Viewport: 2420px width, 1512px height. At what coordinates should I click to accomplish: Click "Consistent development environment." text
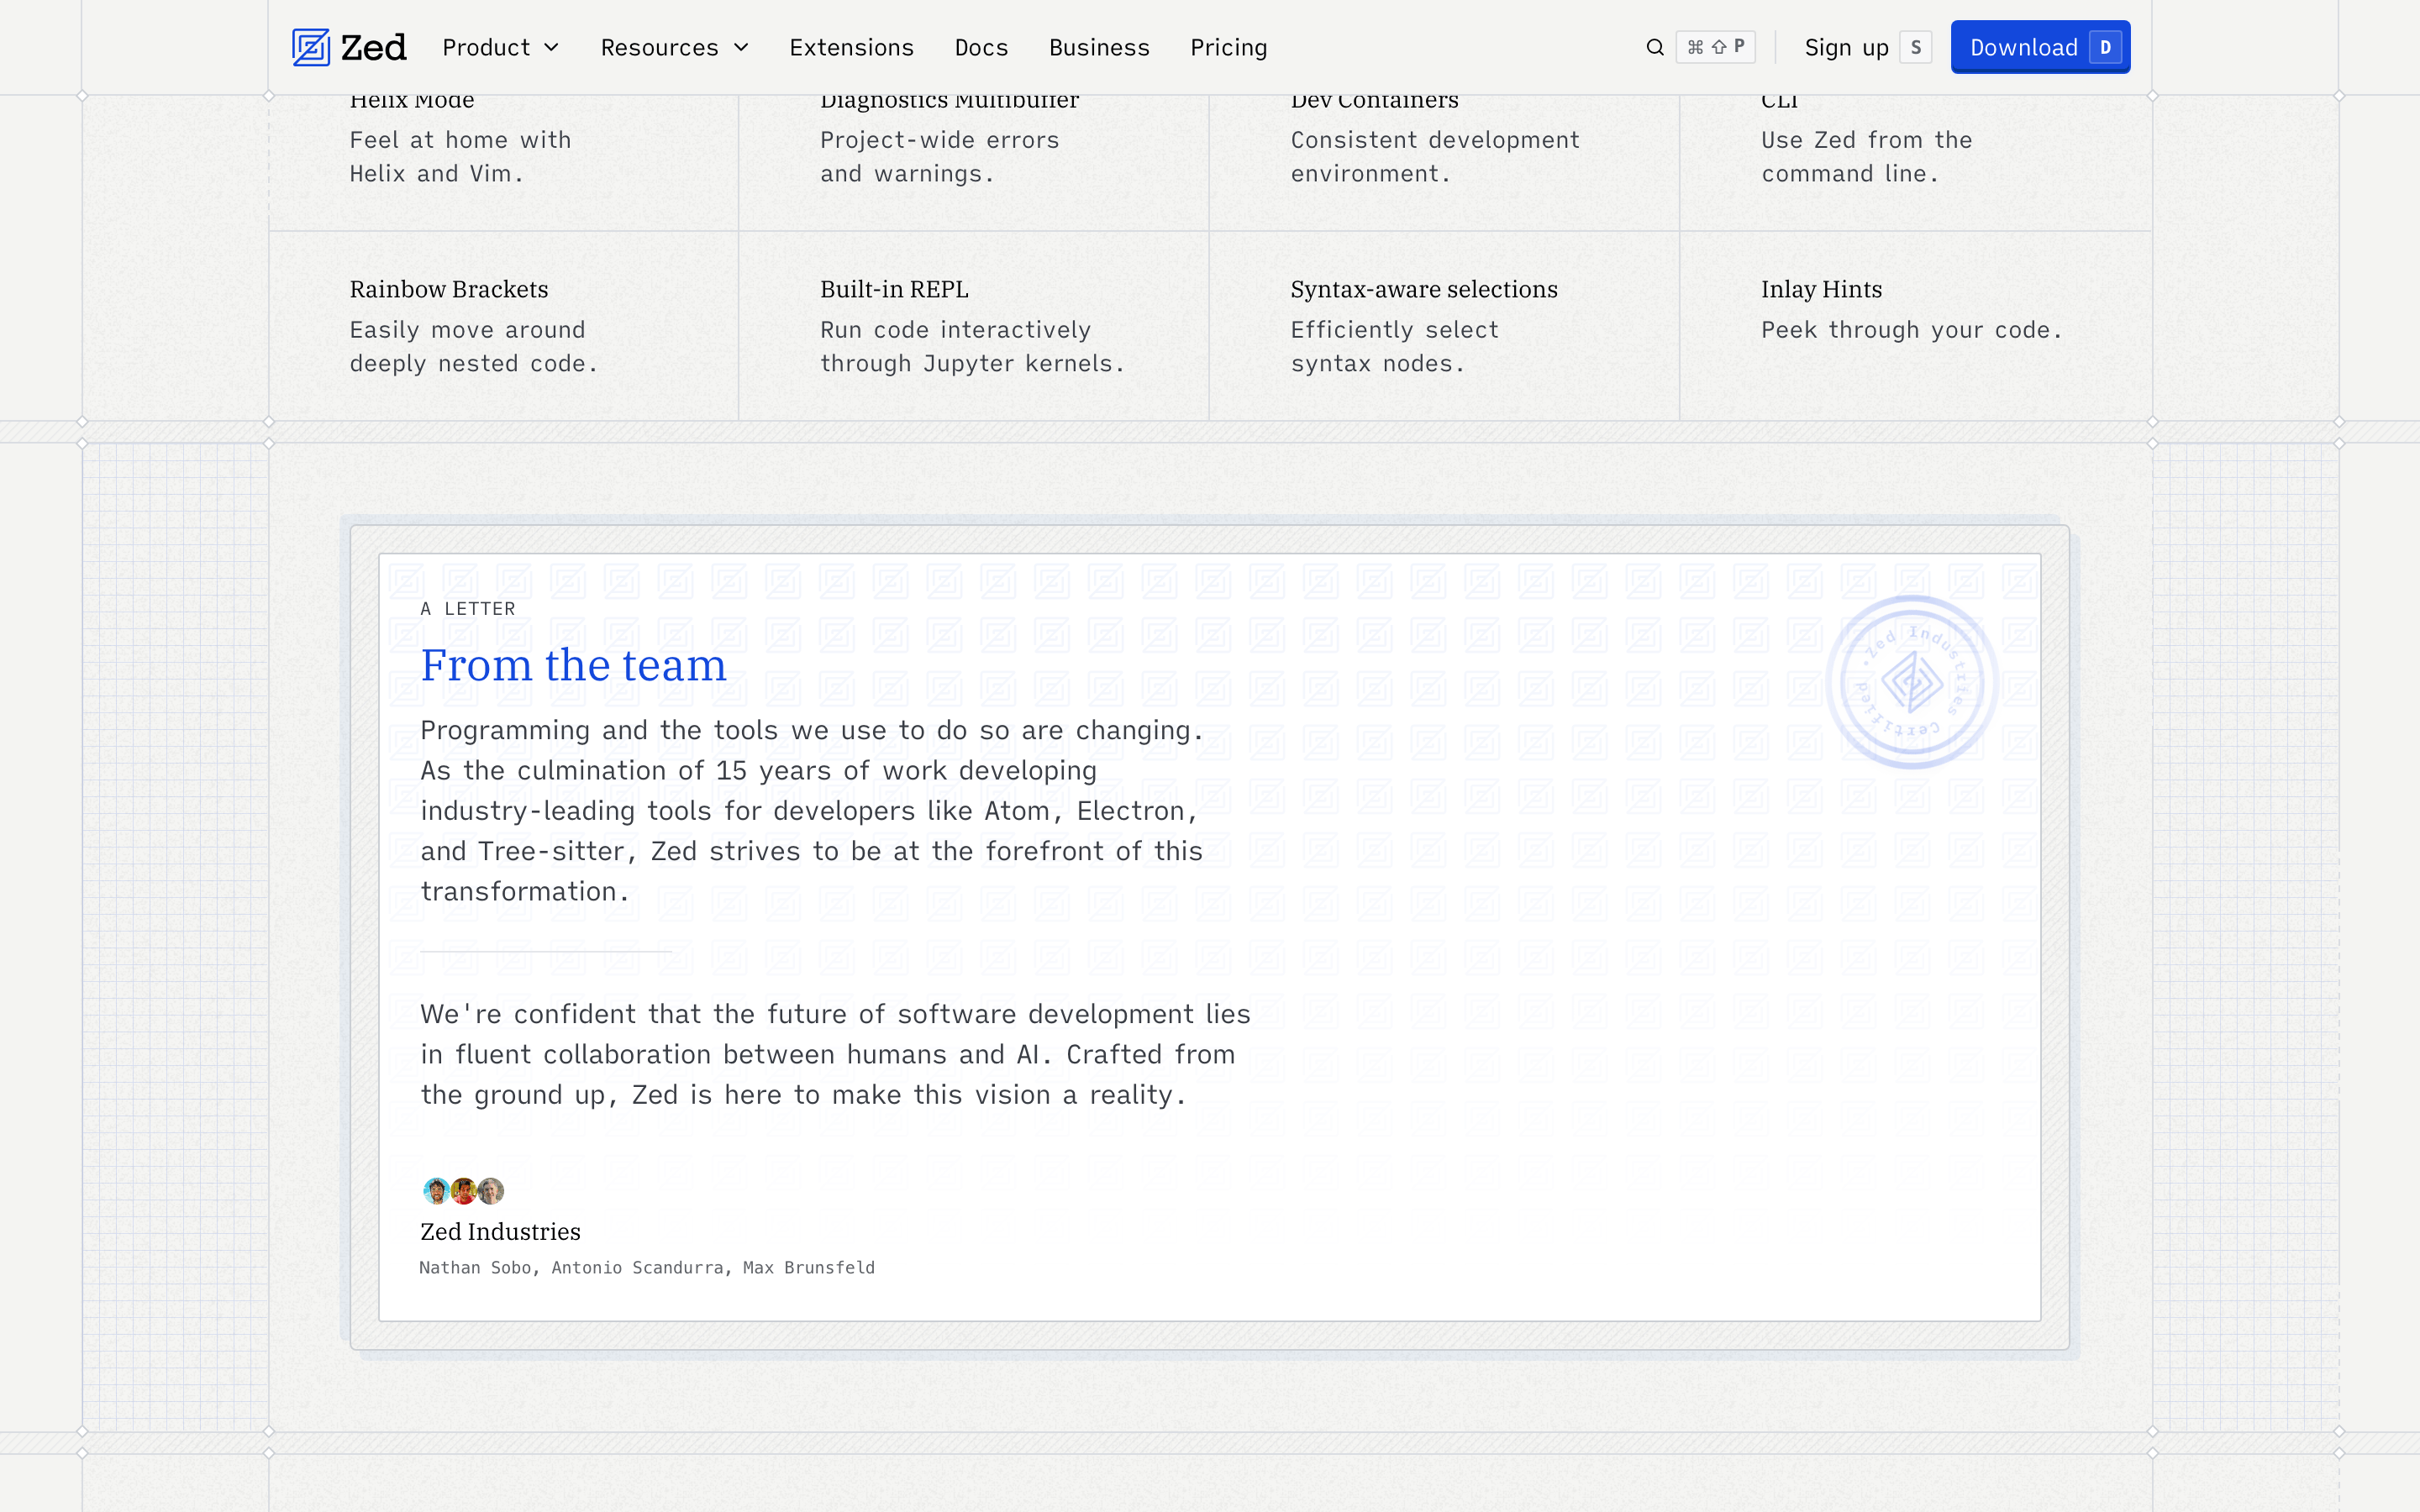pyautogui.click(x=1435, y=157)
